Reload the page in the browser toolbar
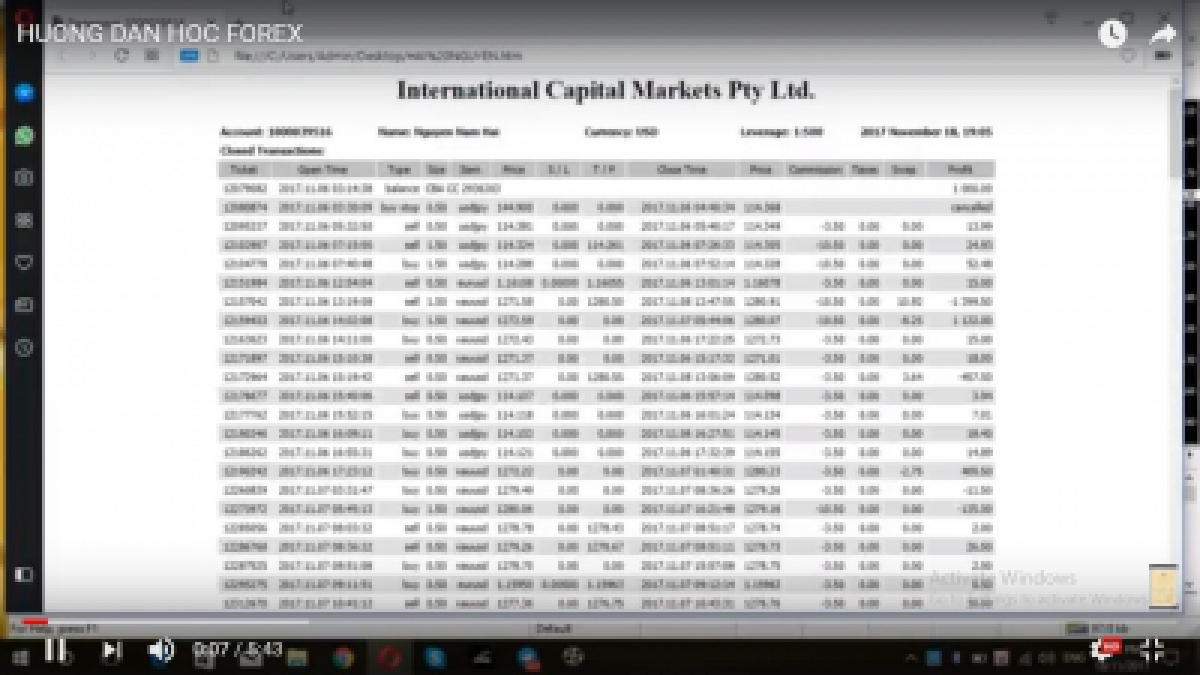Image resolution: width=1200 pixels, height=675 pixels. click(x=122, y=56)
